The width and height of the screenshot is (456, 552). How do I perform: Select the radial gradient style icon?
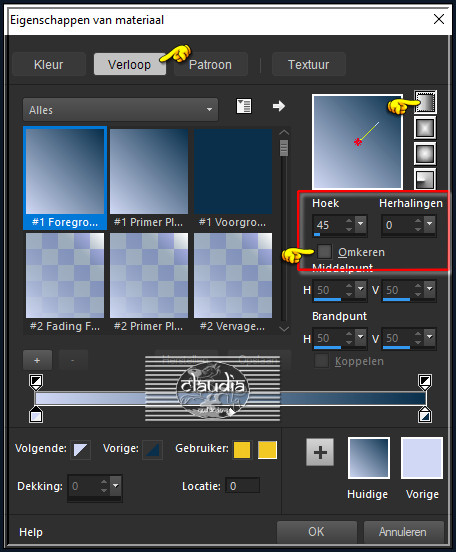[425, 179]
